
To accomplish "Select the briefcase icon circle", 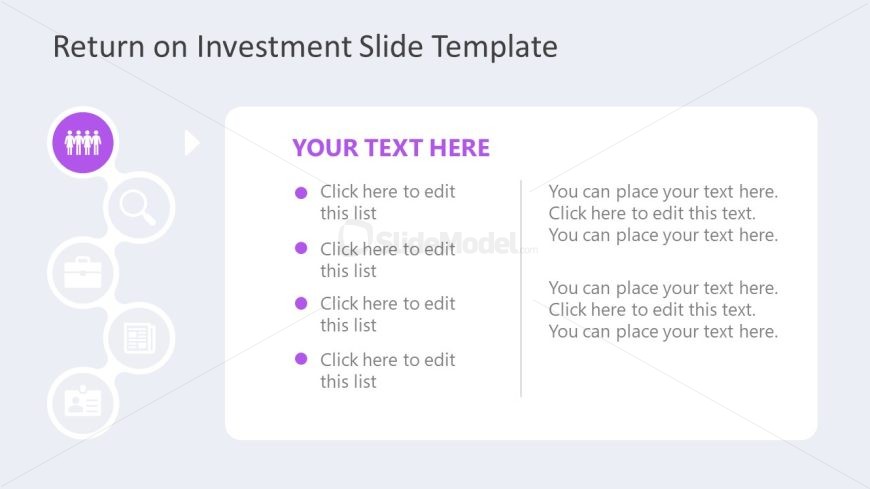I will 83,273.
